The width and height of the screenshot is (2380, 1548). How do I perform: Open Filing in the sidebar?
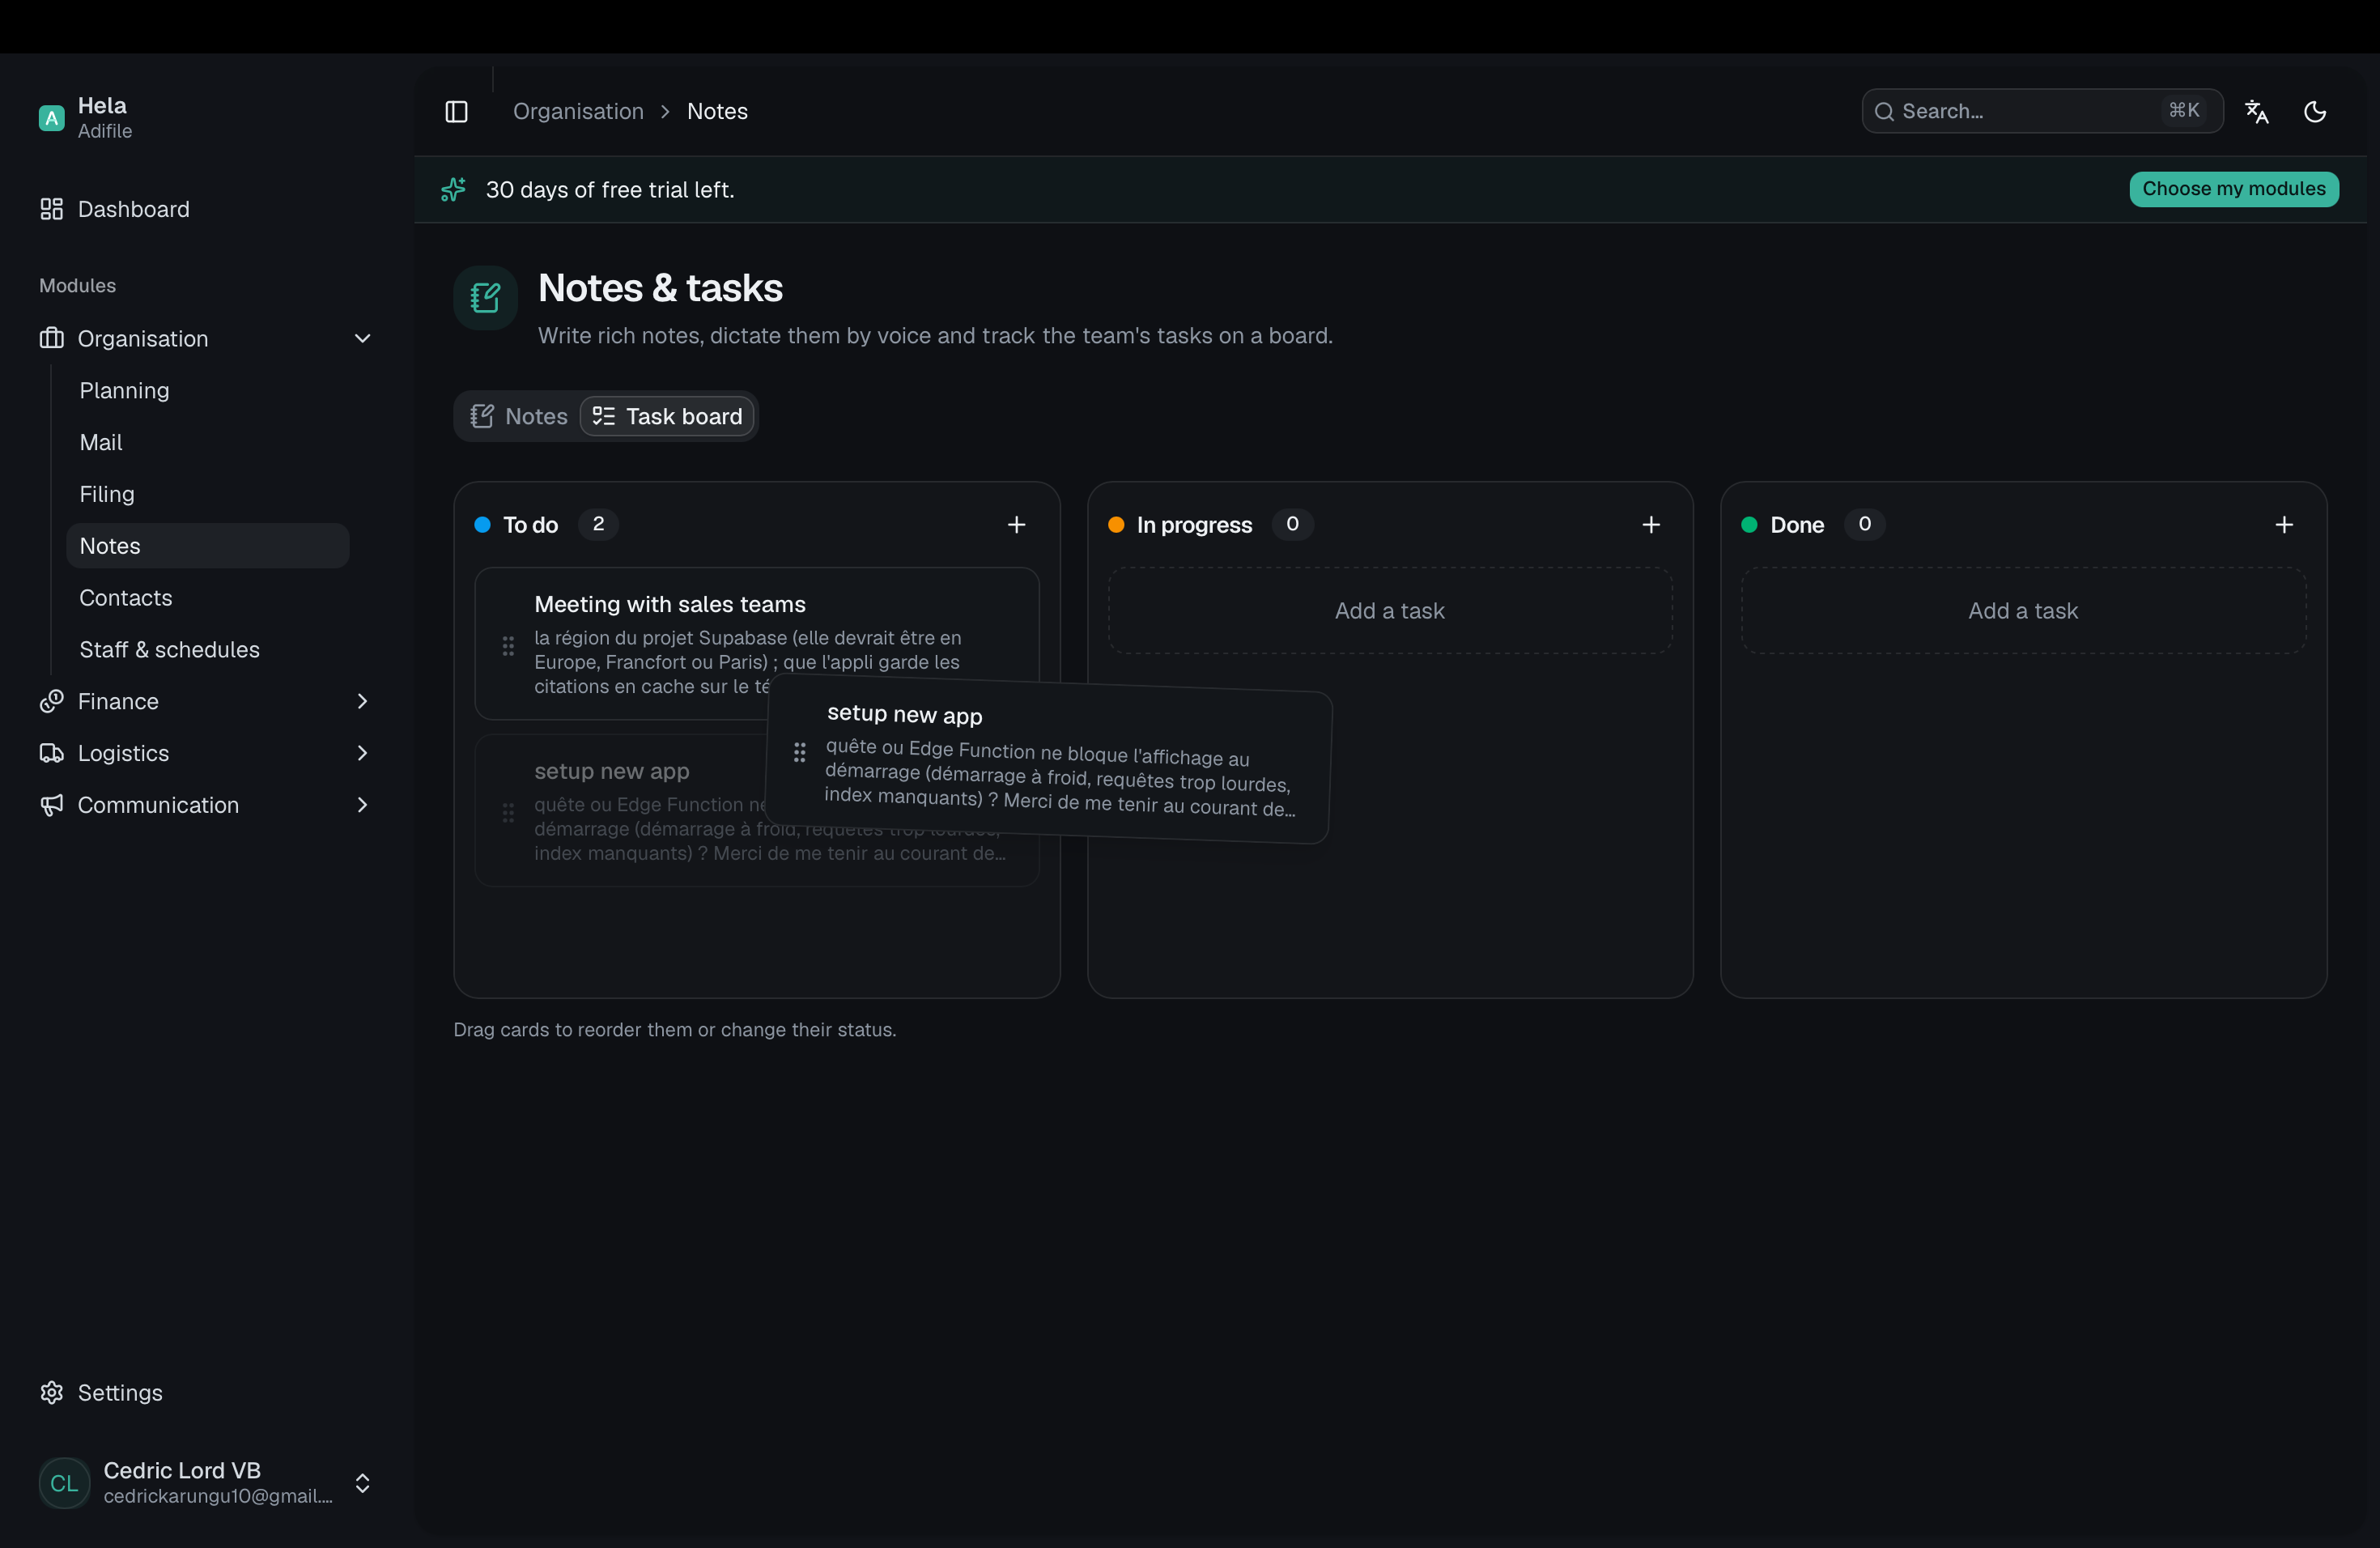(208, 494)
